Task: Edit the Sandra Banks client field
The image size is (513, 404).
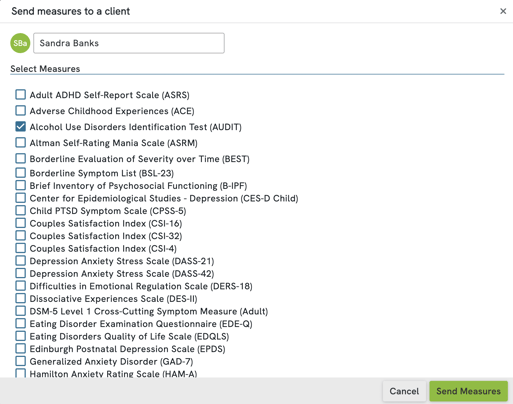Action: (129, 43)
